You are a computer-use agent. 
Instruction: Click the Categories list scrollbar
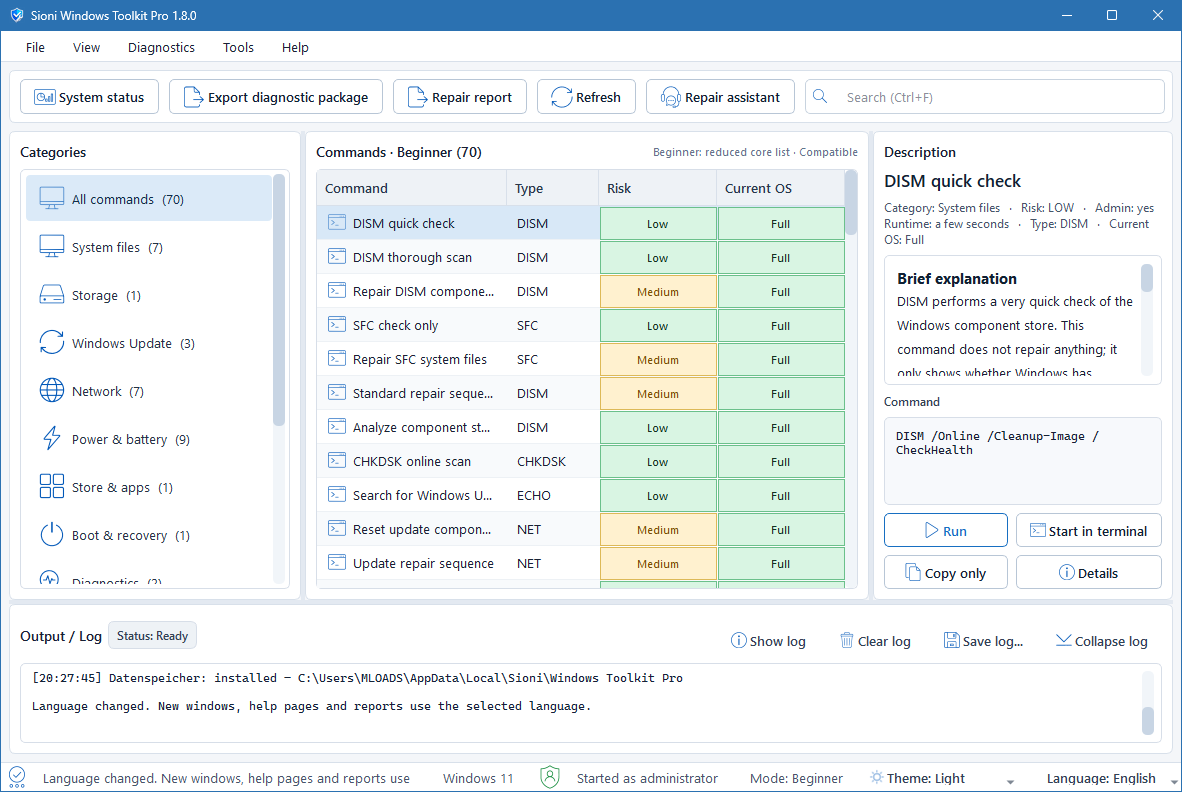click(x=279, y=299)
